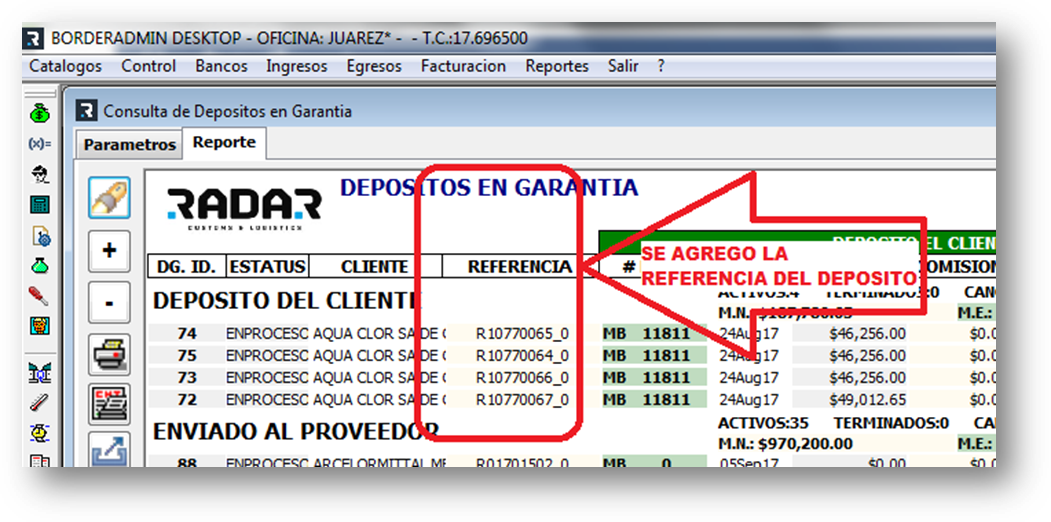Open the Control menu
This screenshot has height=522, width=1051.
tap(149, 66)
